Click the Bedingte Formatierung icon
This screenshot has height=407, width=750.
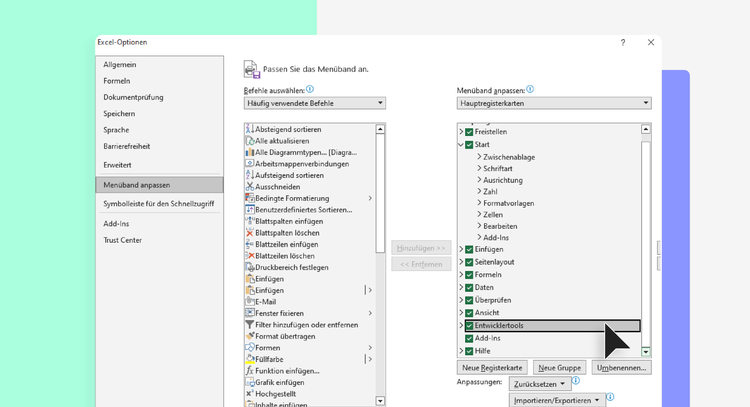(249, 198)
